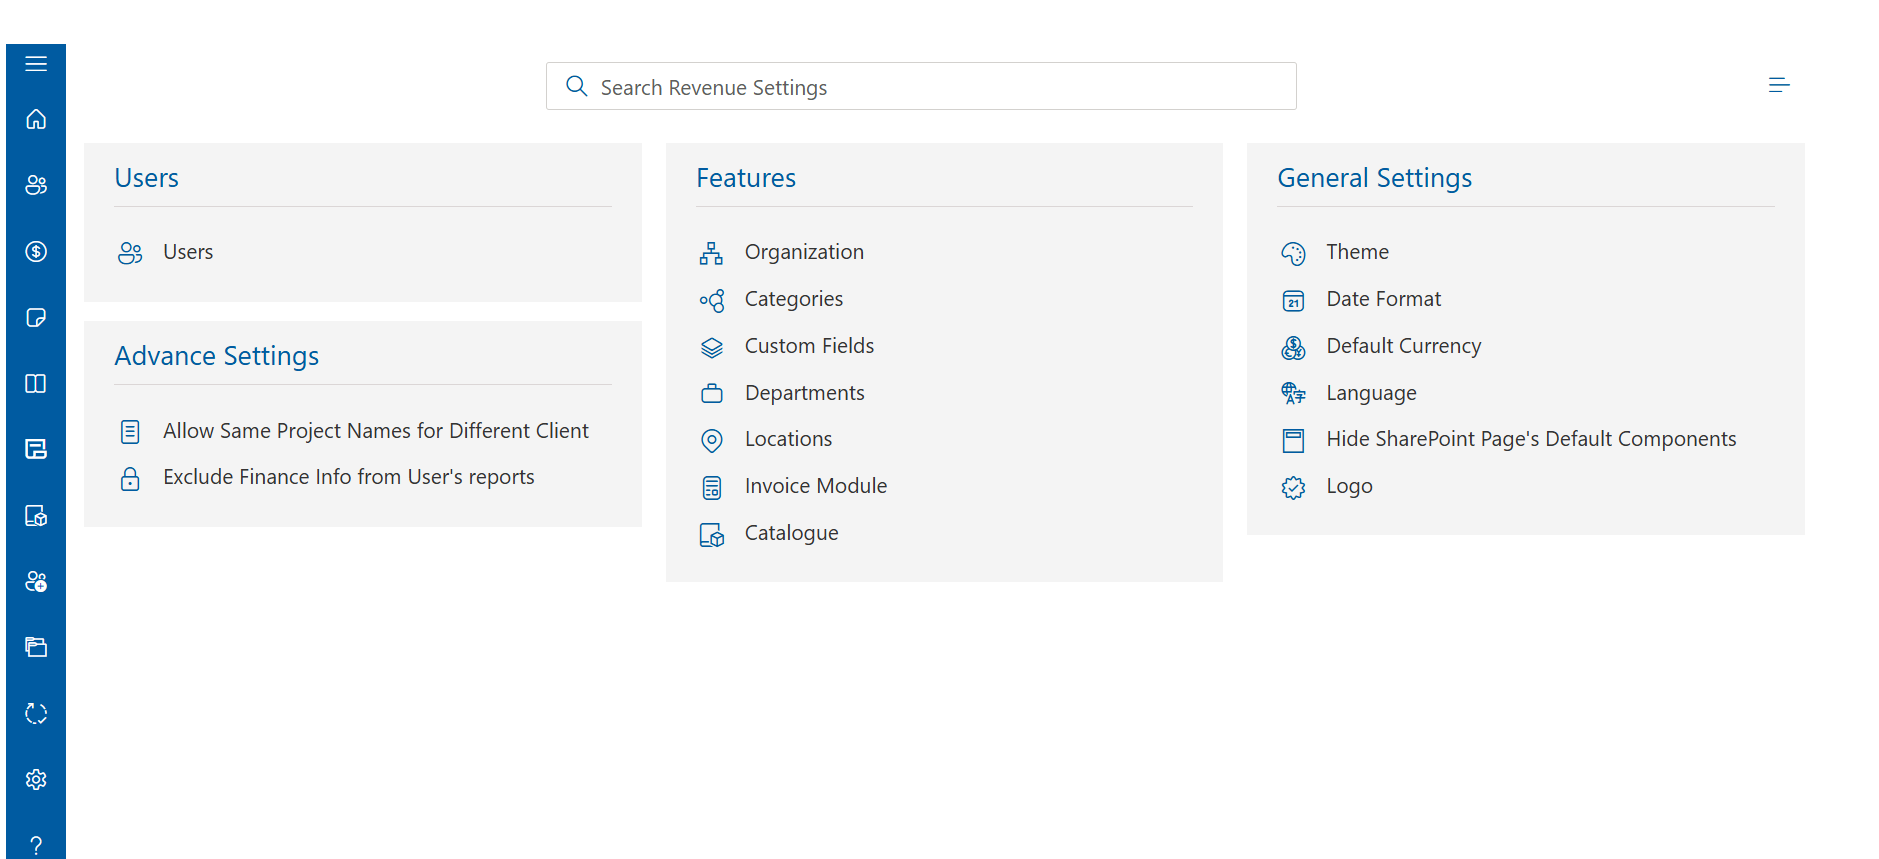Screen dimensions: 1879x859
Task: Click the Organization hierarchy icon
Action: [711, 253]
